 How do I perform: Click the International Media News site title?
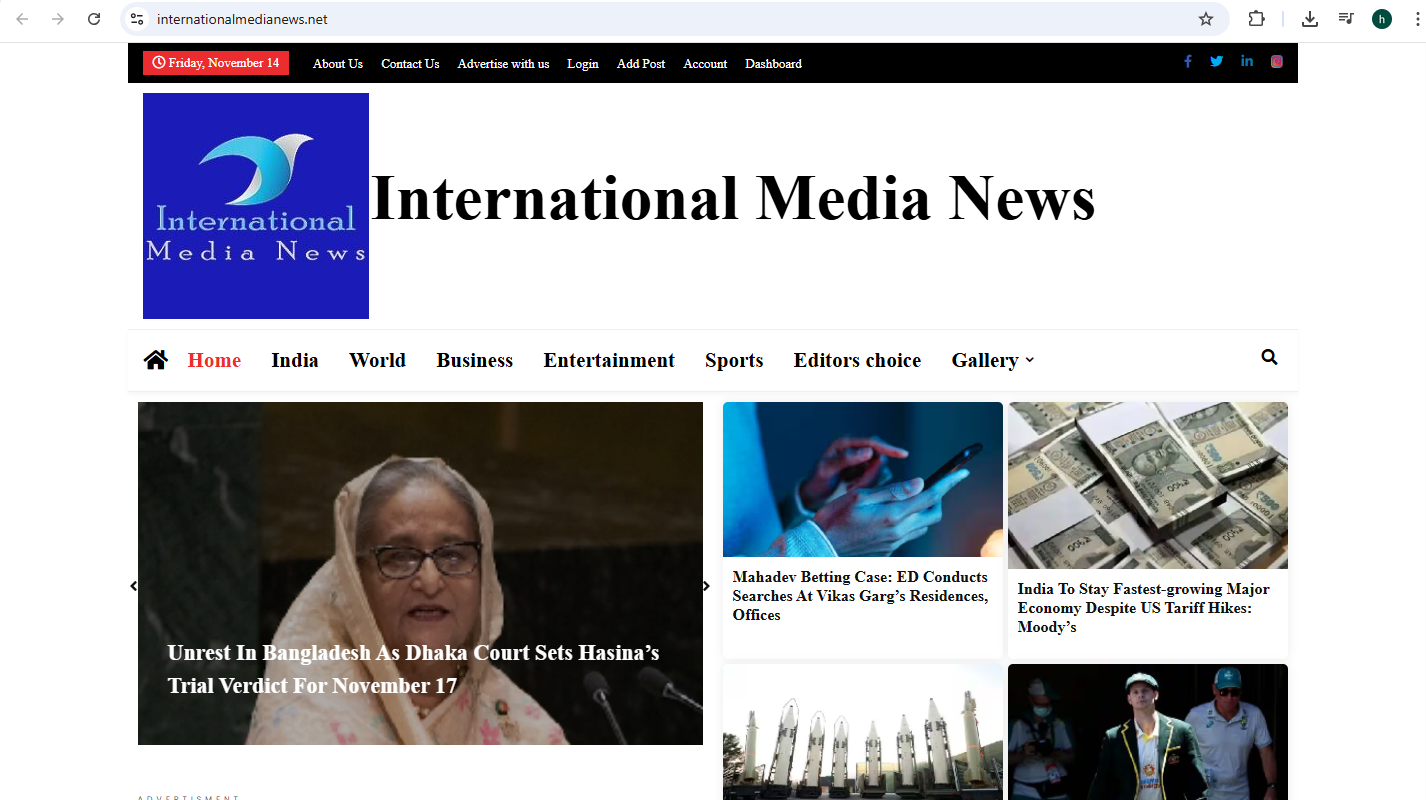[x=733, y=198]
